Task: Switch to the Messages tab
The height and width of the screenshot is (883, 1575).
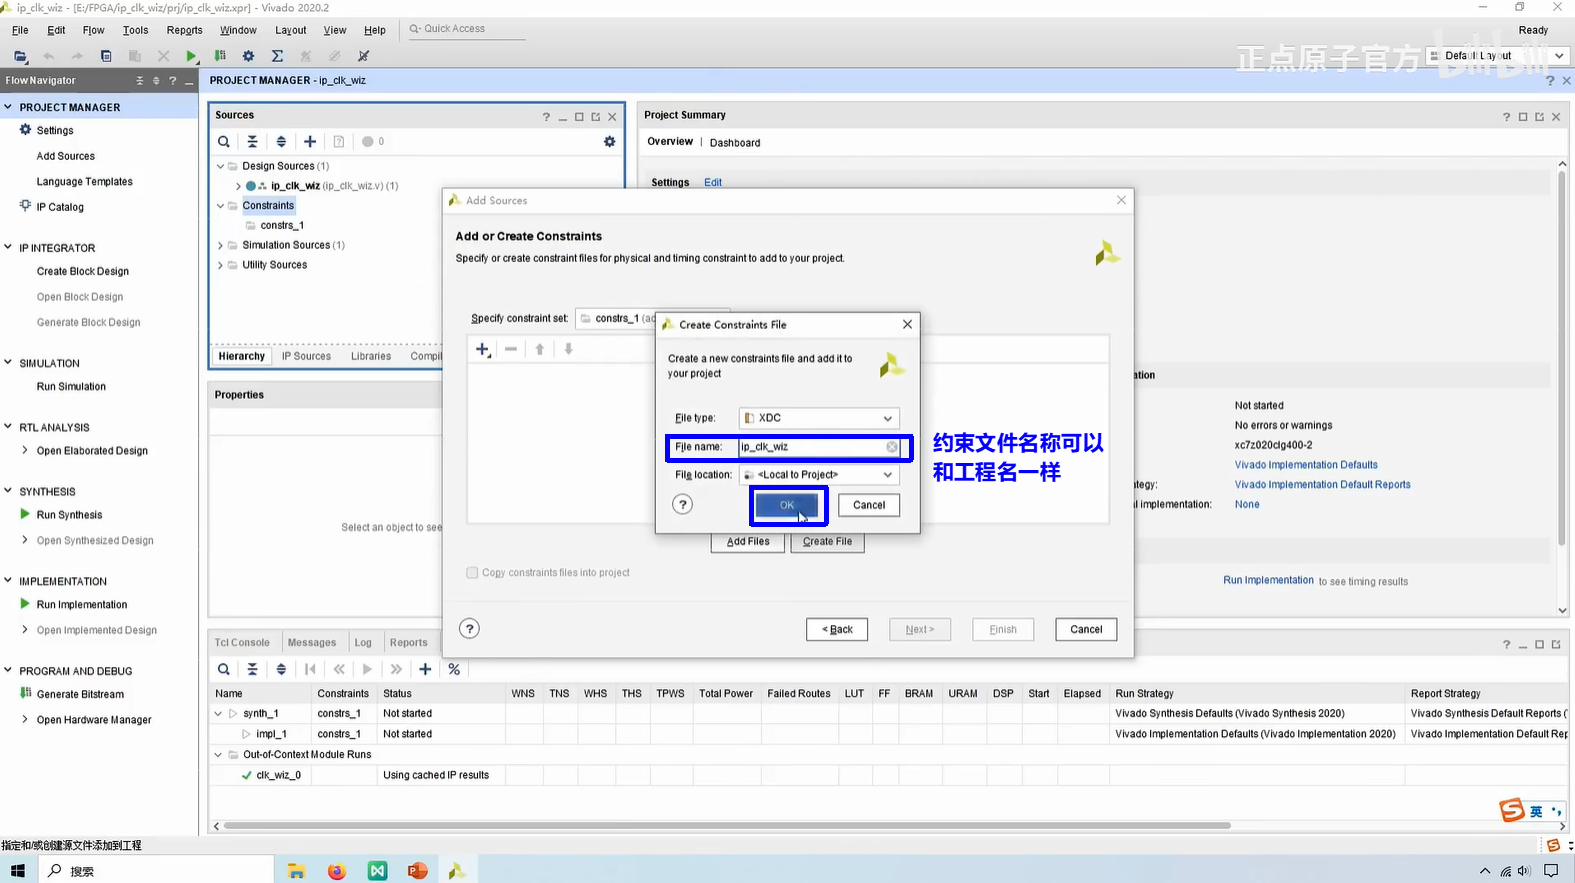Action: coord(312,643)
